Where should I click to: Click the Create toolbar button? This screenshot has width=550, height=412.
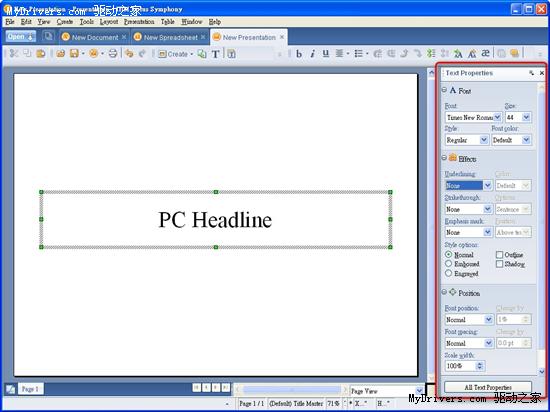coord(175,54)
